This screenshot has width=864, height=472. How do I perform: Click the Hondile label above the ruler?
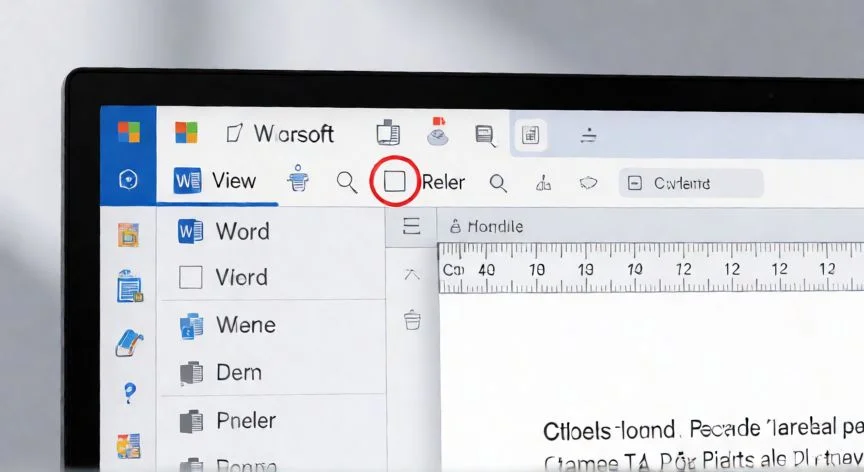495,226
